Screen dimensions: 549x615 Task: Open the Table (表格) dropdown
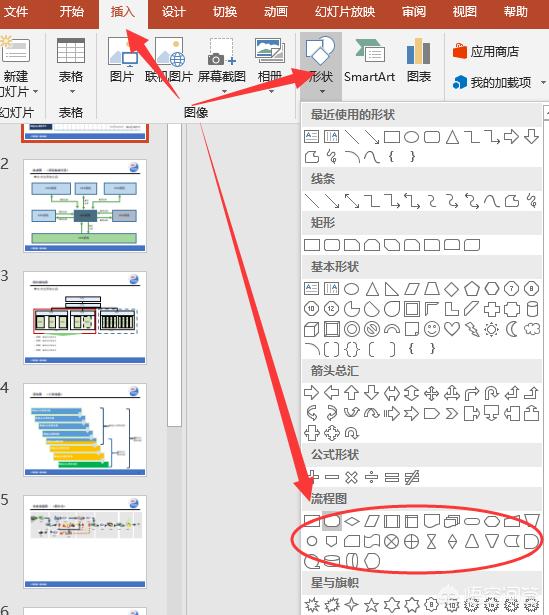tap(71, 67)
